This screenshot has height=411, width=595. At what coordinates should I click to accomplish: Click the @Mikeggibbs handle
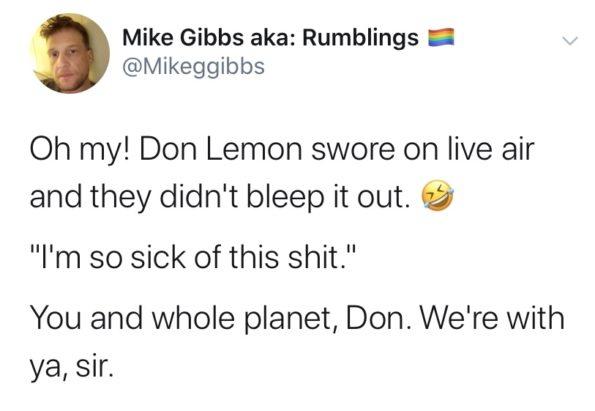click(193, 66)
